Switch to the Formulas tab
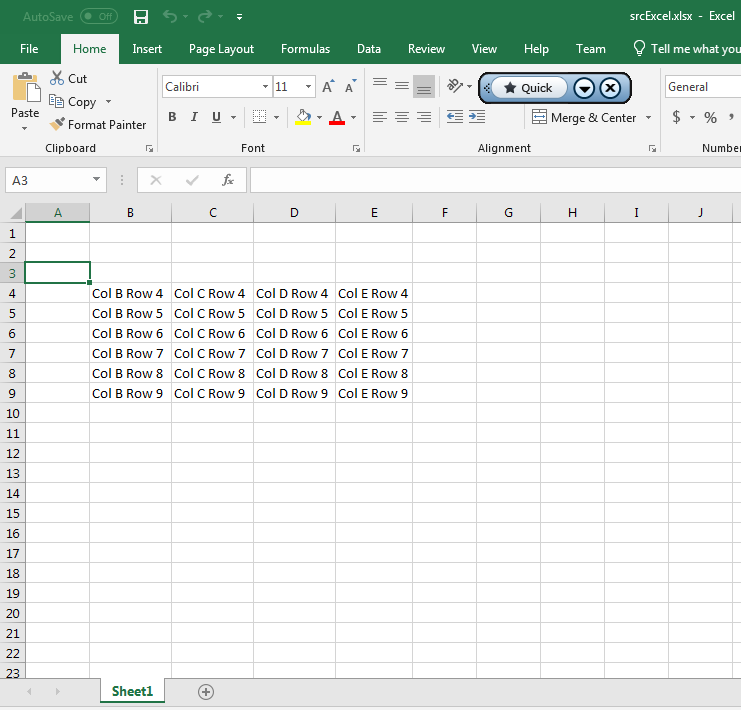Viewport: 741px width, 710px height. 305,49
